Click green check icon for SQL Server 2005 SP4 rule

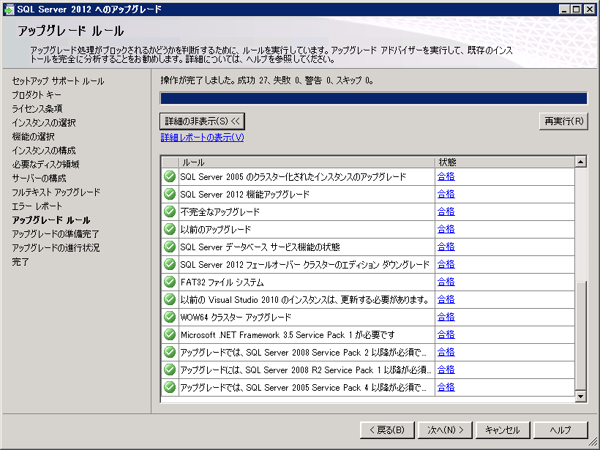click(x=170, y=387)
